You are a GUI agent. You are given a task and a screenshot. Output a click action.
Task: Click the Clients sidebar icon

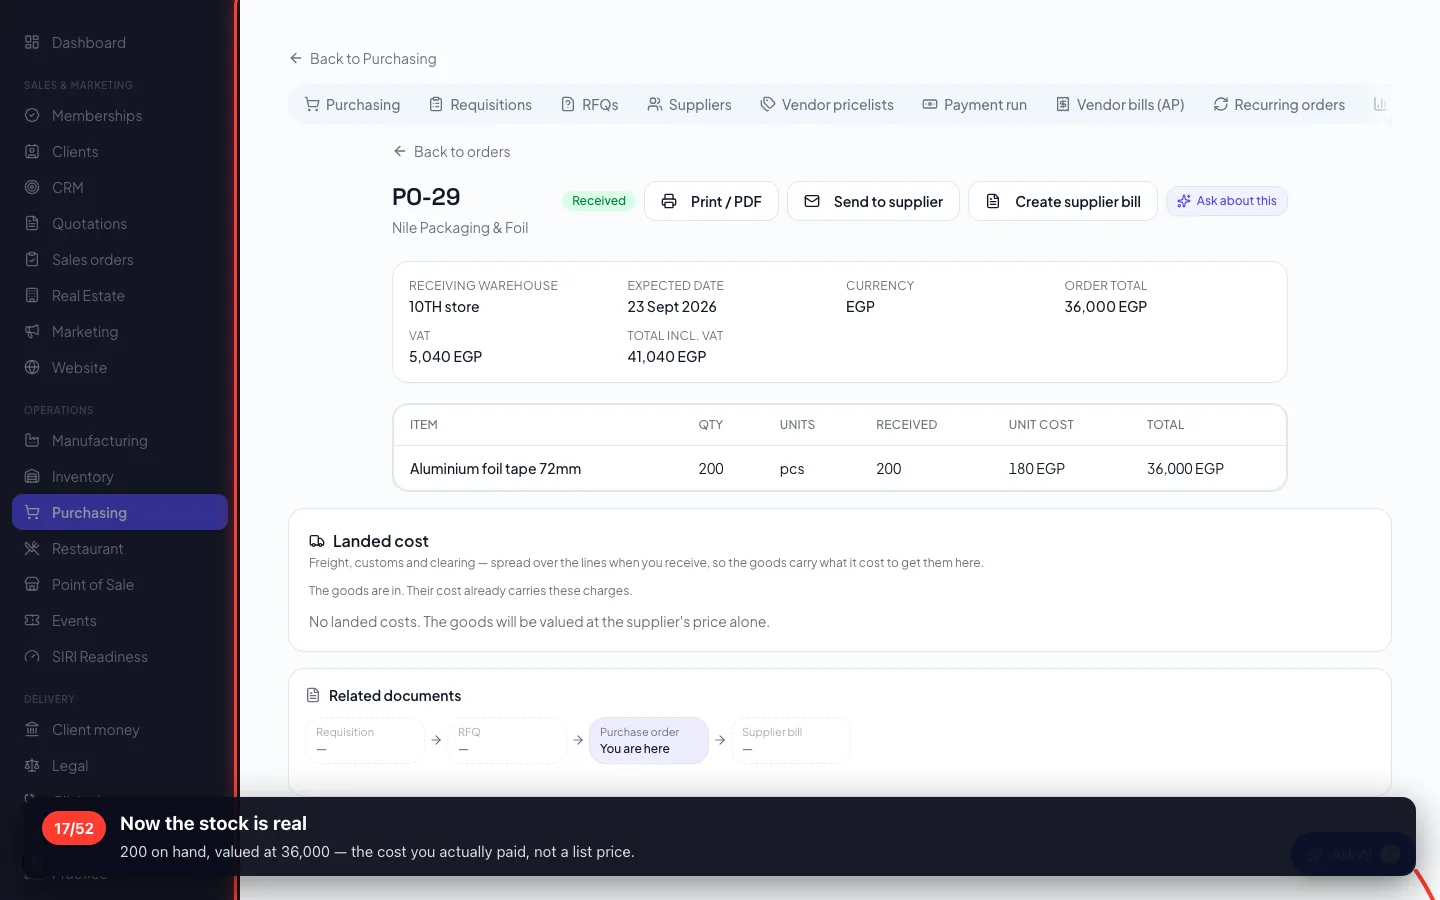coord(32,151)
